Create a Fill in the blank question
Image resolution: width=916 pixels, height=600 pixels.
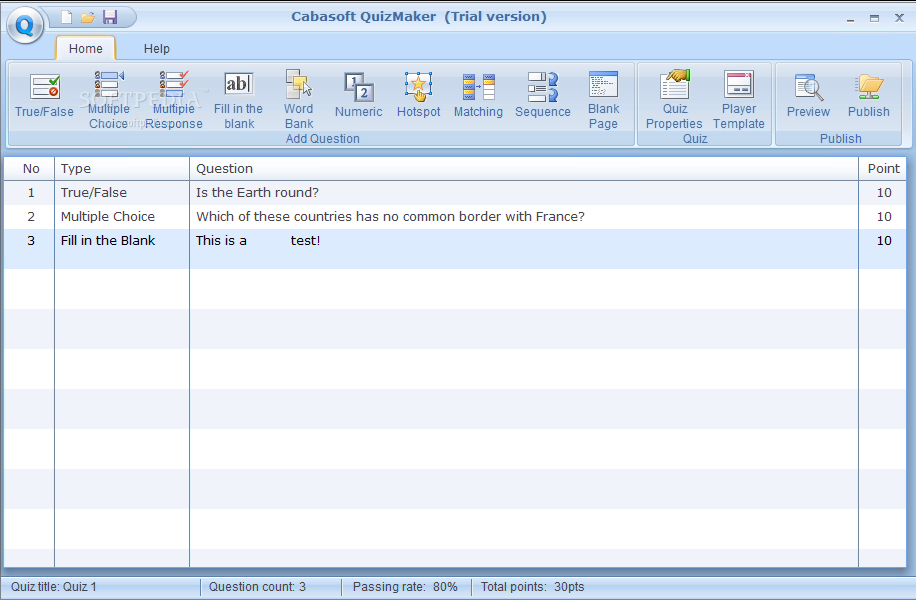[x=238, y=98]
